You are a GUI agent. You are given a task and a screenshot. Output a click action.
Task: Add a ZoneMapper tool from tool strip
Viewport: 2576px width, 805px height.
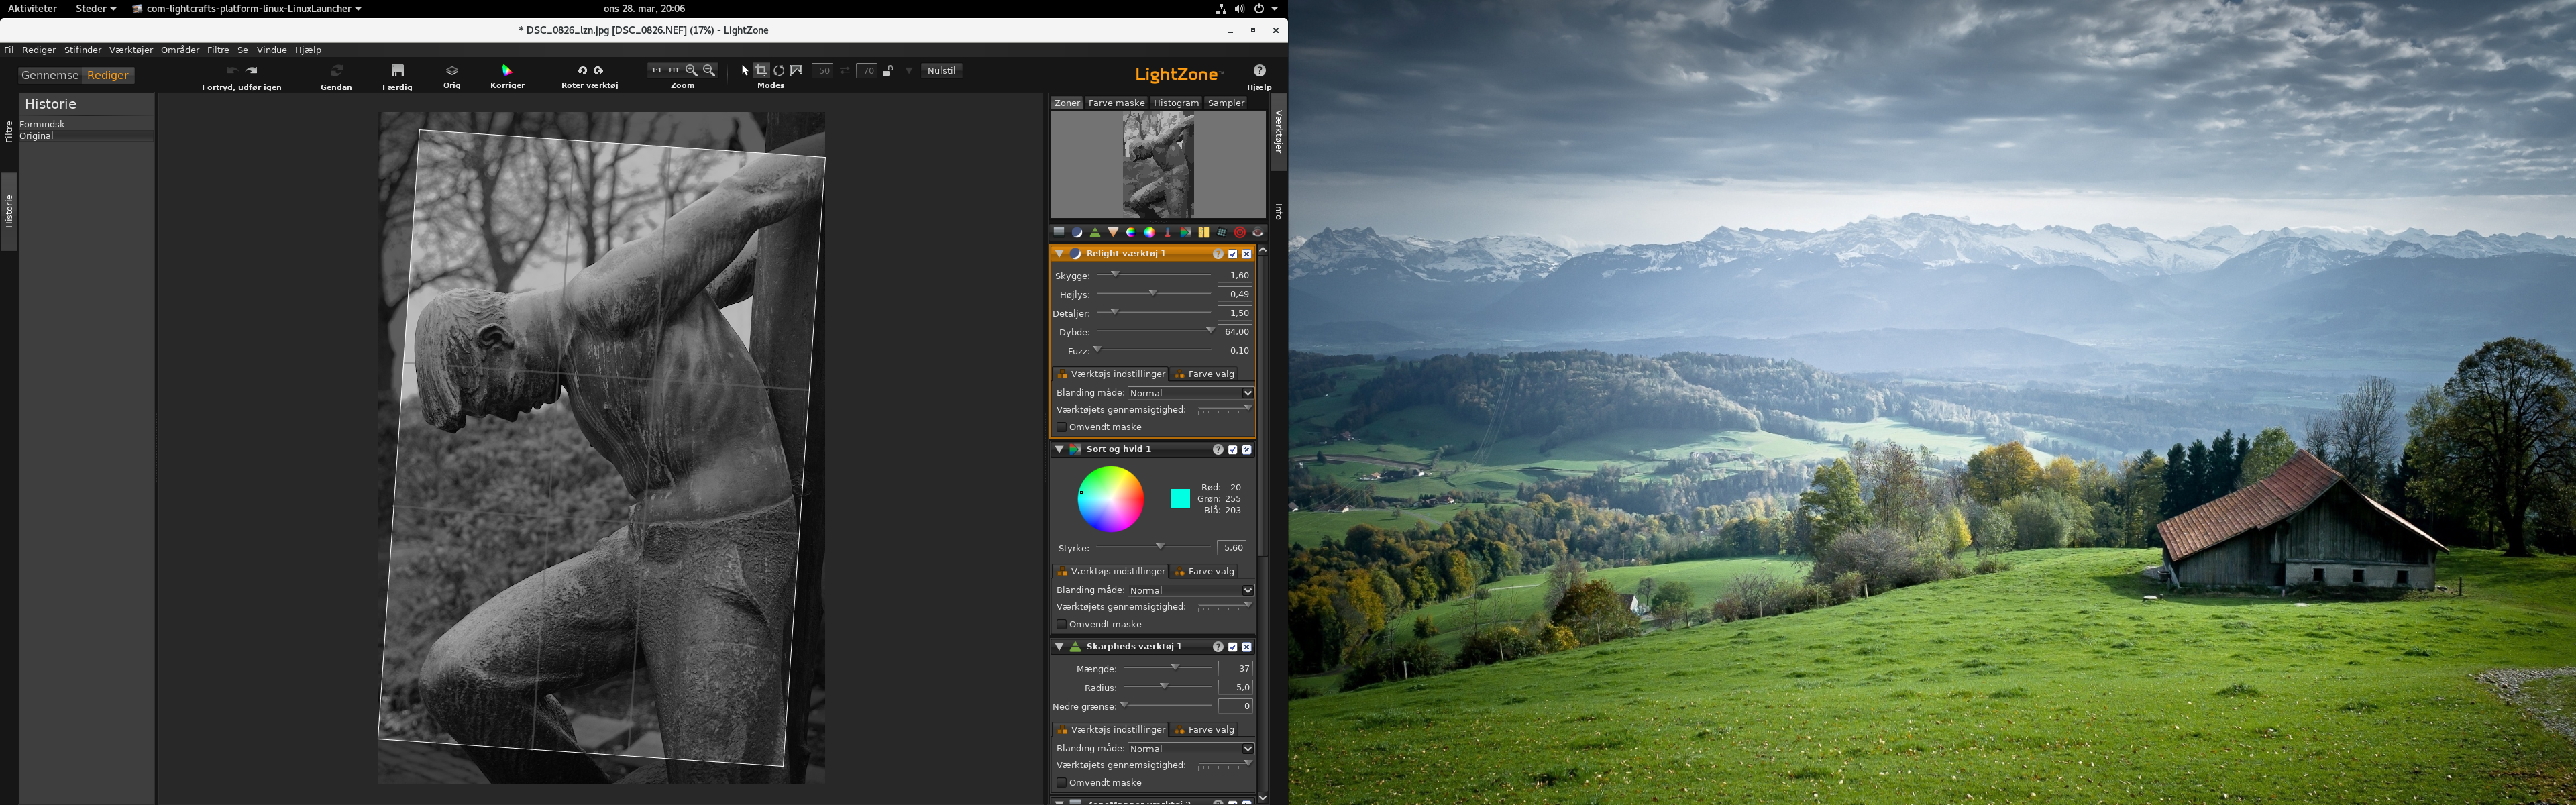click(x=1059, y=232)
